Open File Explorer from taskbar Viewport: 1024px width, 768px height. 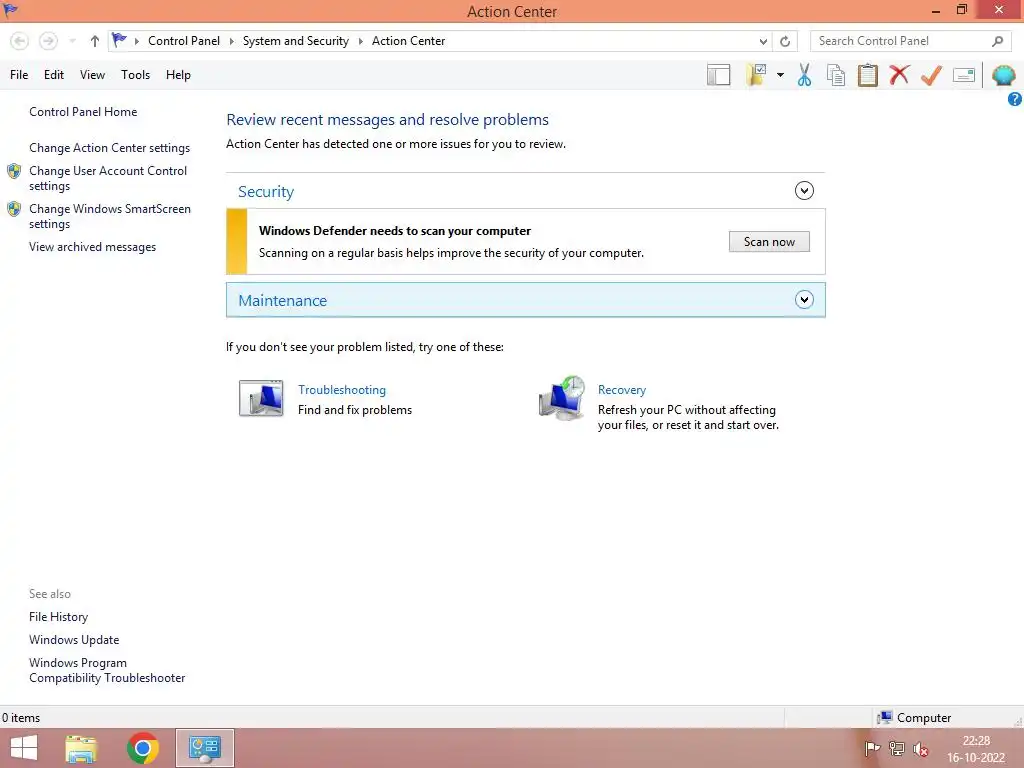point(81,748)
